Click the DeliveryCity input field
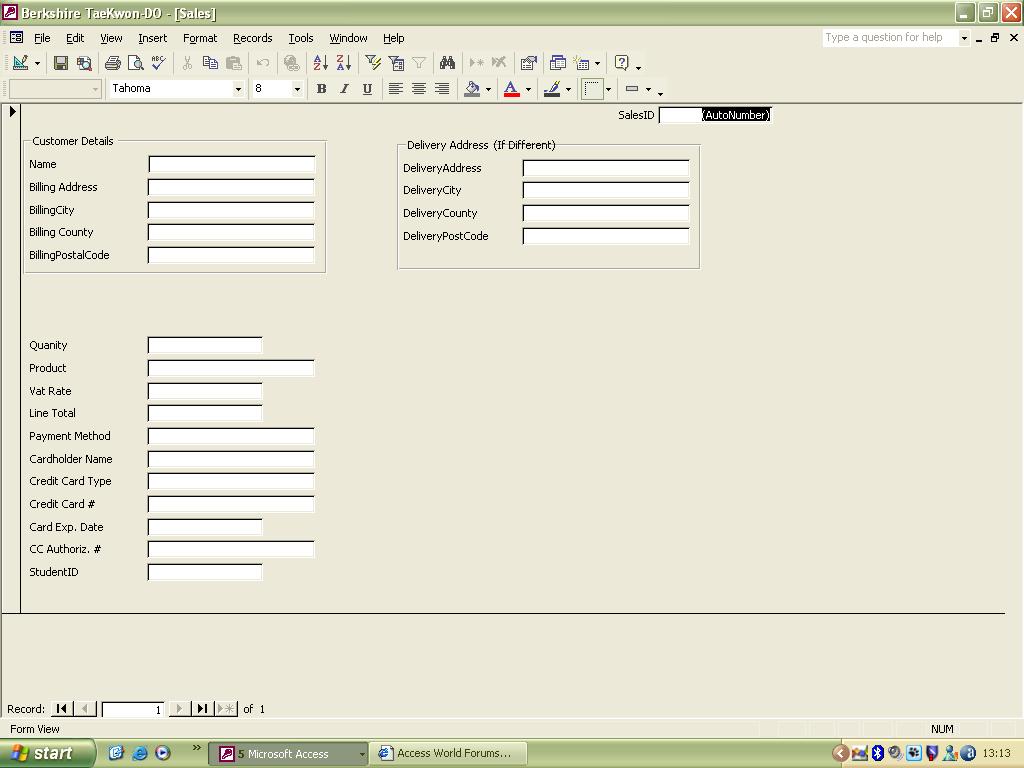 (606, 190)
